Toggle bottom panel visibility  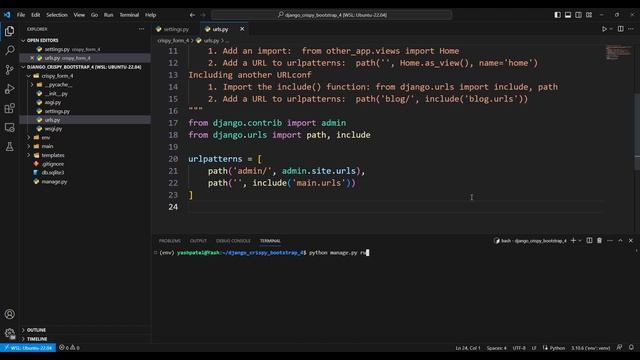click(568, 15)
